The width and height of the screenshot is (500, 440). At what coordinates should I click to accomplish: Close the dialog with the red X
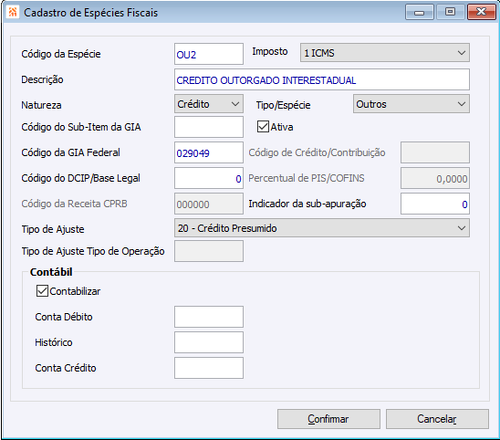click(x=481, y=12)
